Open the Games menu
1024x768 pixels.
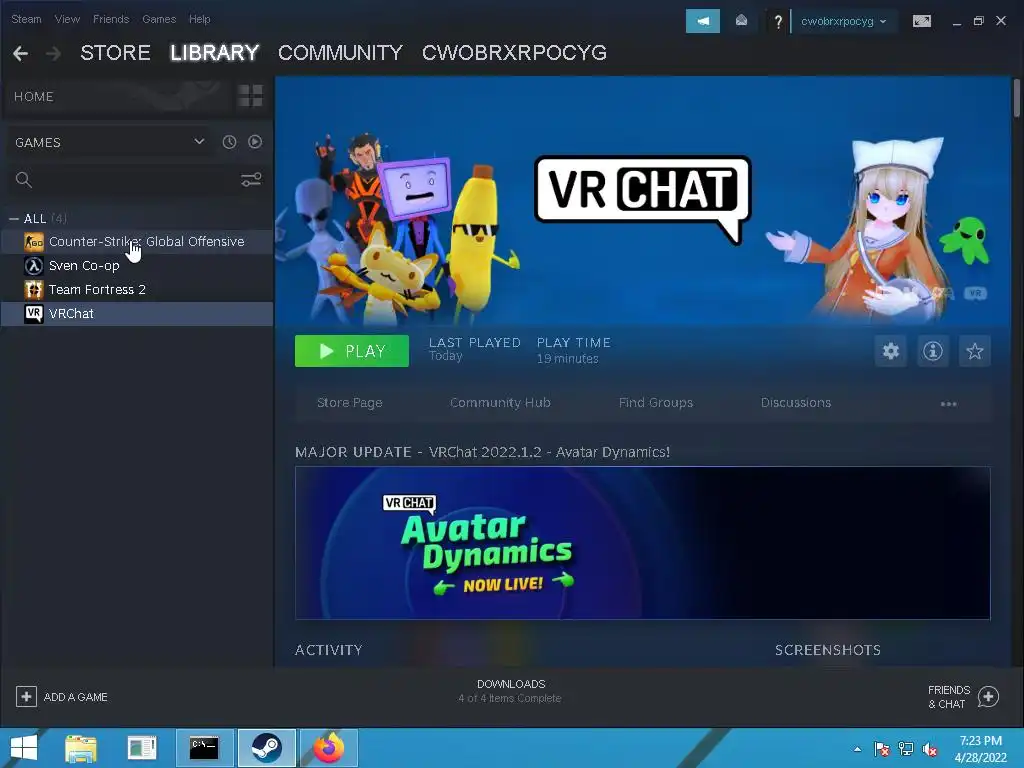(x=159, y=19)
